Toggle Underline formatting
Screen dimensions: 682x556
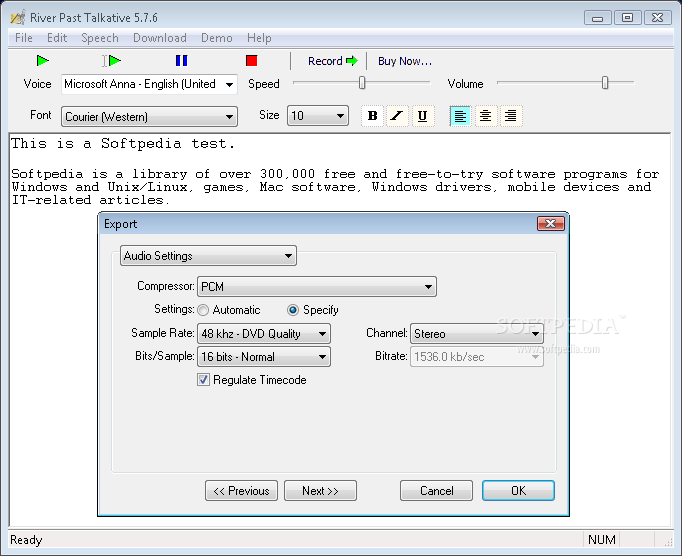pos(422,116)
